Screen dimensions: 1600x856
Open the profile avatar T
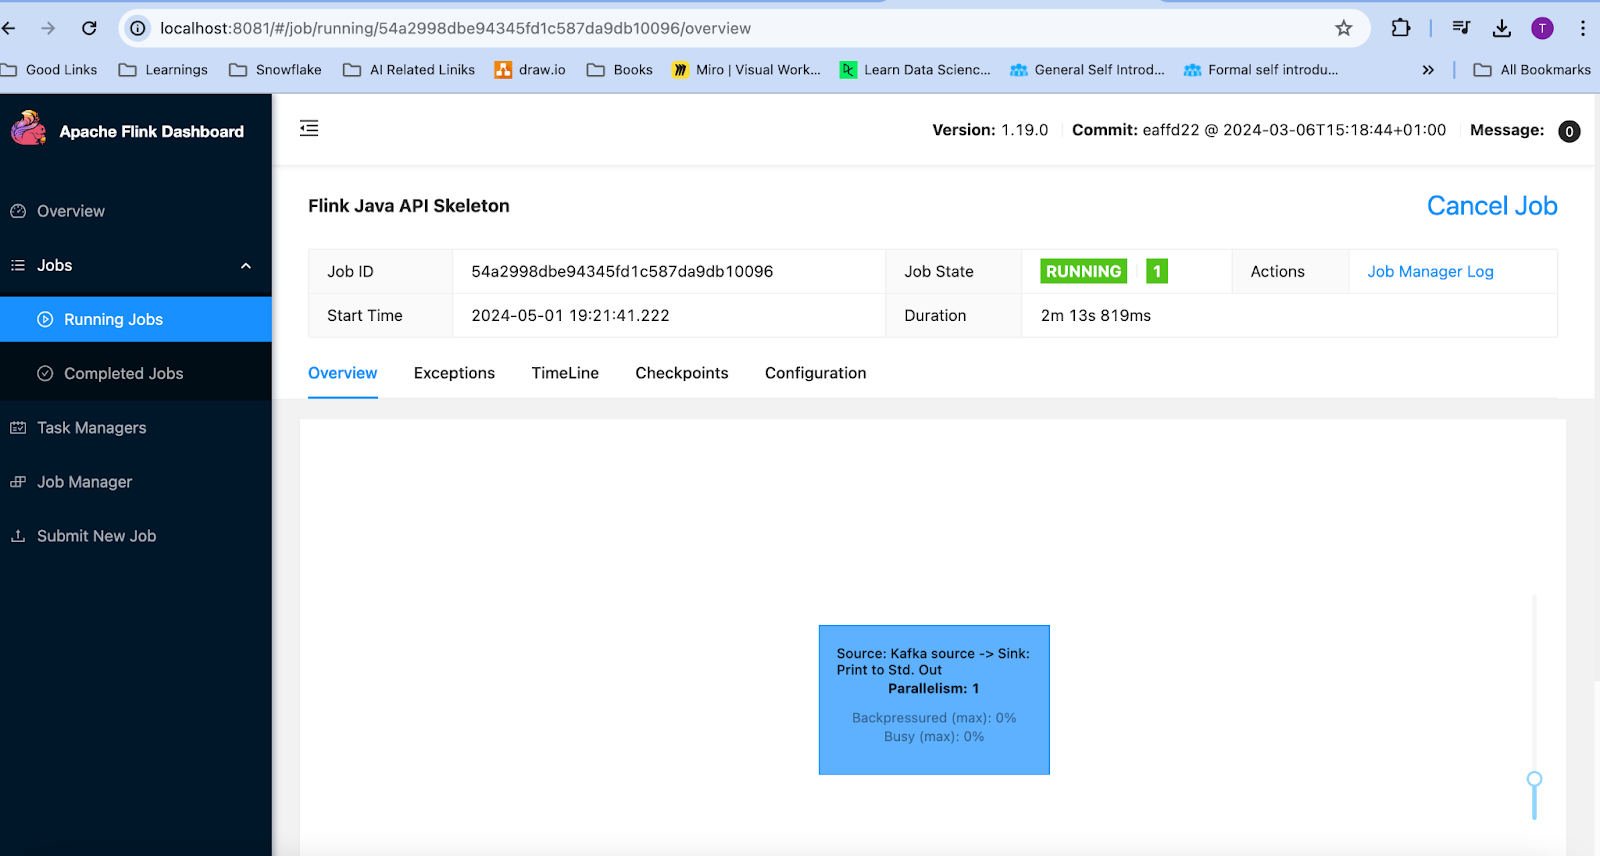(x=1543, y=28)
